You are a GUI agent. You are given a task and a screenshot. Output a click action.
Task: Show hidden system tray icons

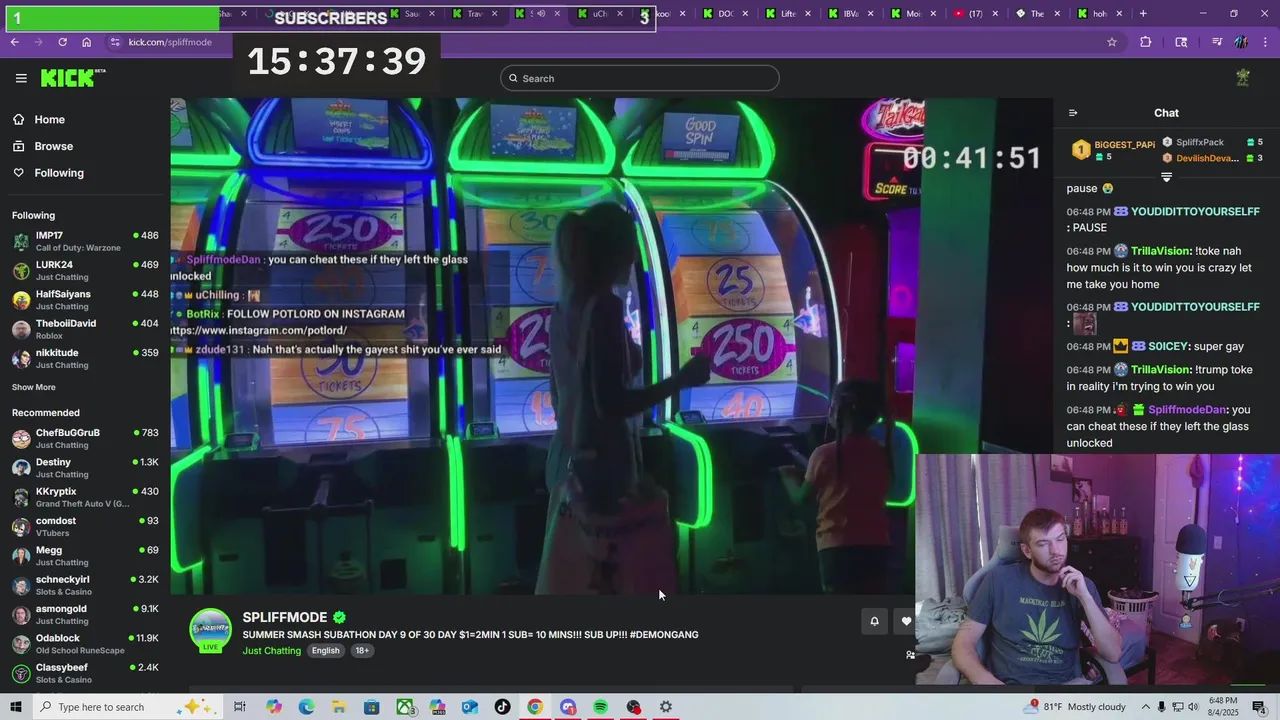(1146, 707)
